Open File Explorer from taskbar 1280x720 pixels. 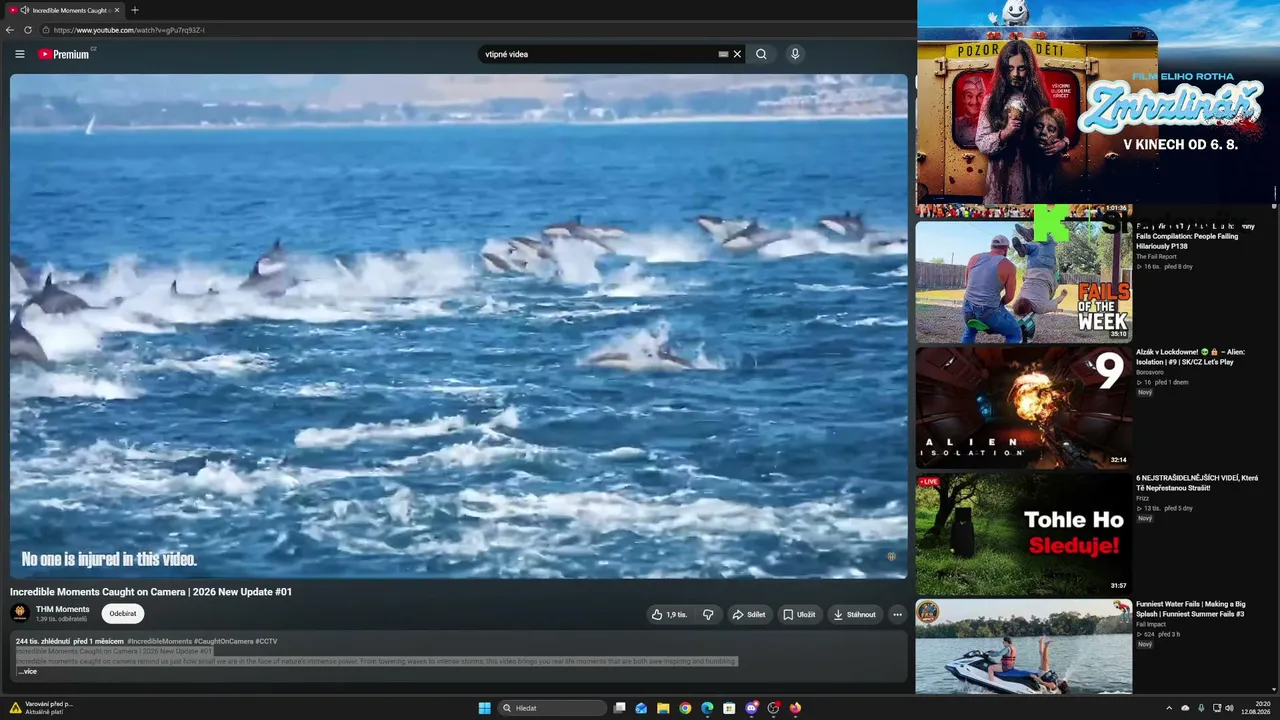[663, 708]
